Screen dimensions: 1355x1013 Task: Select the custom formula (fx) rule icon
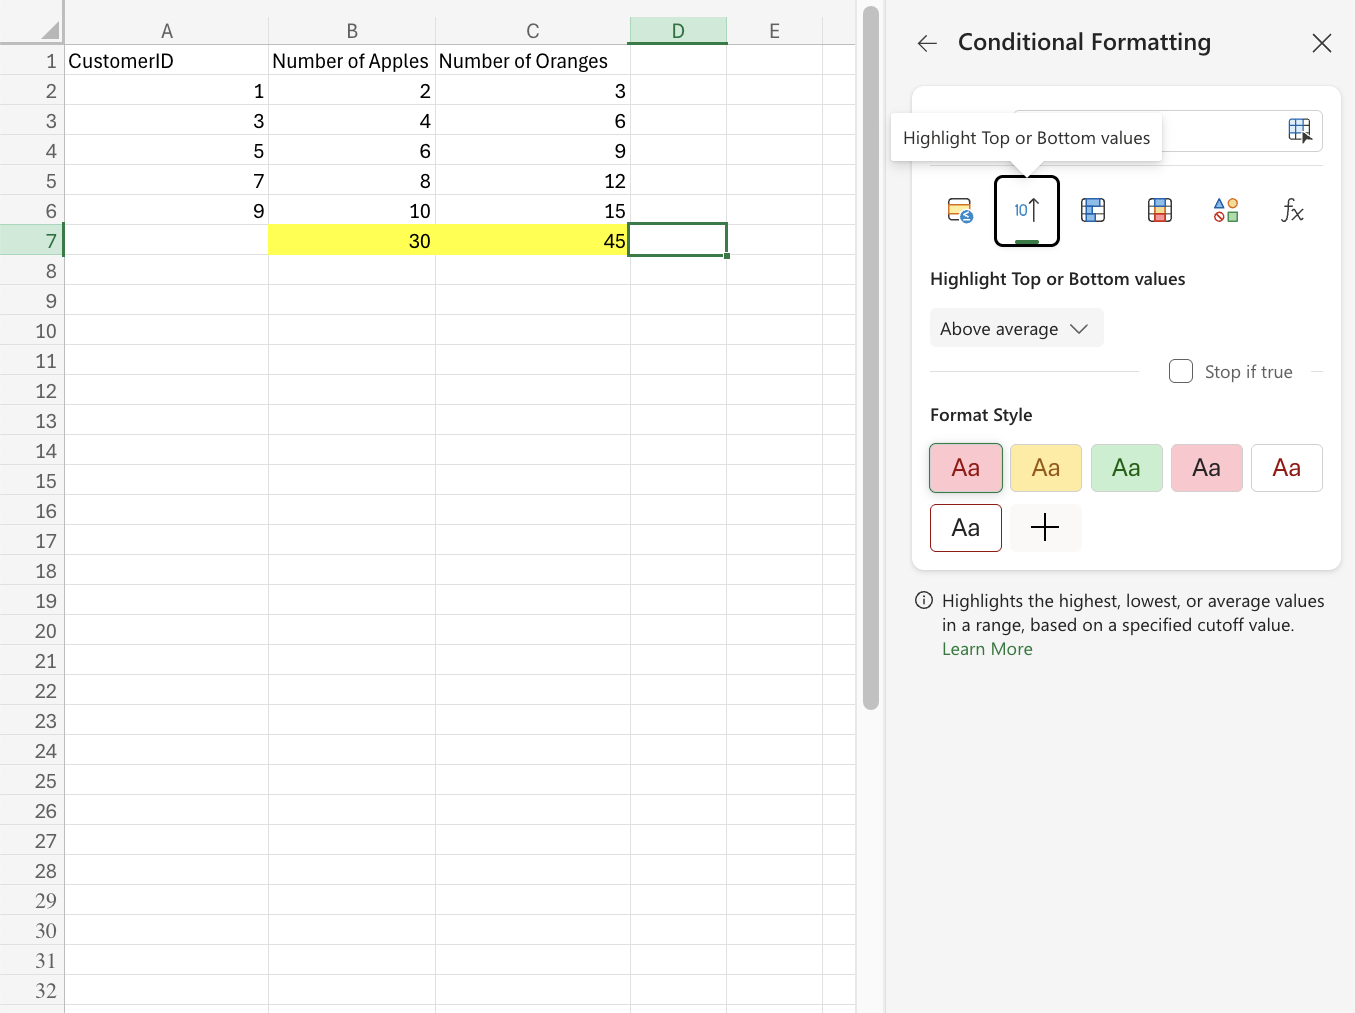[1292, 211]
